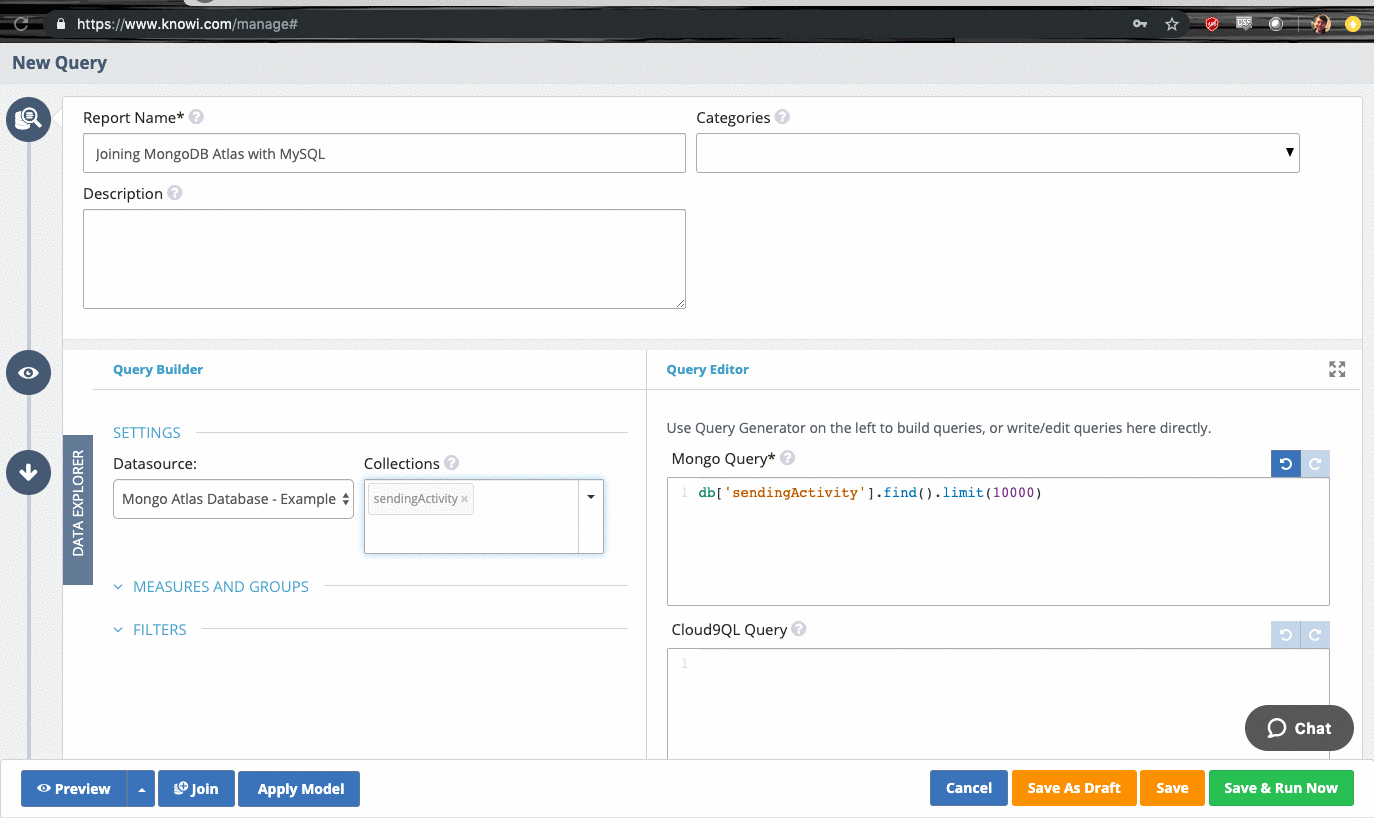Bookmark this page with star icon

(x=1172, y=23)
